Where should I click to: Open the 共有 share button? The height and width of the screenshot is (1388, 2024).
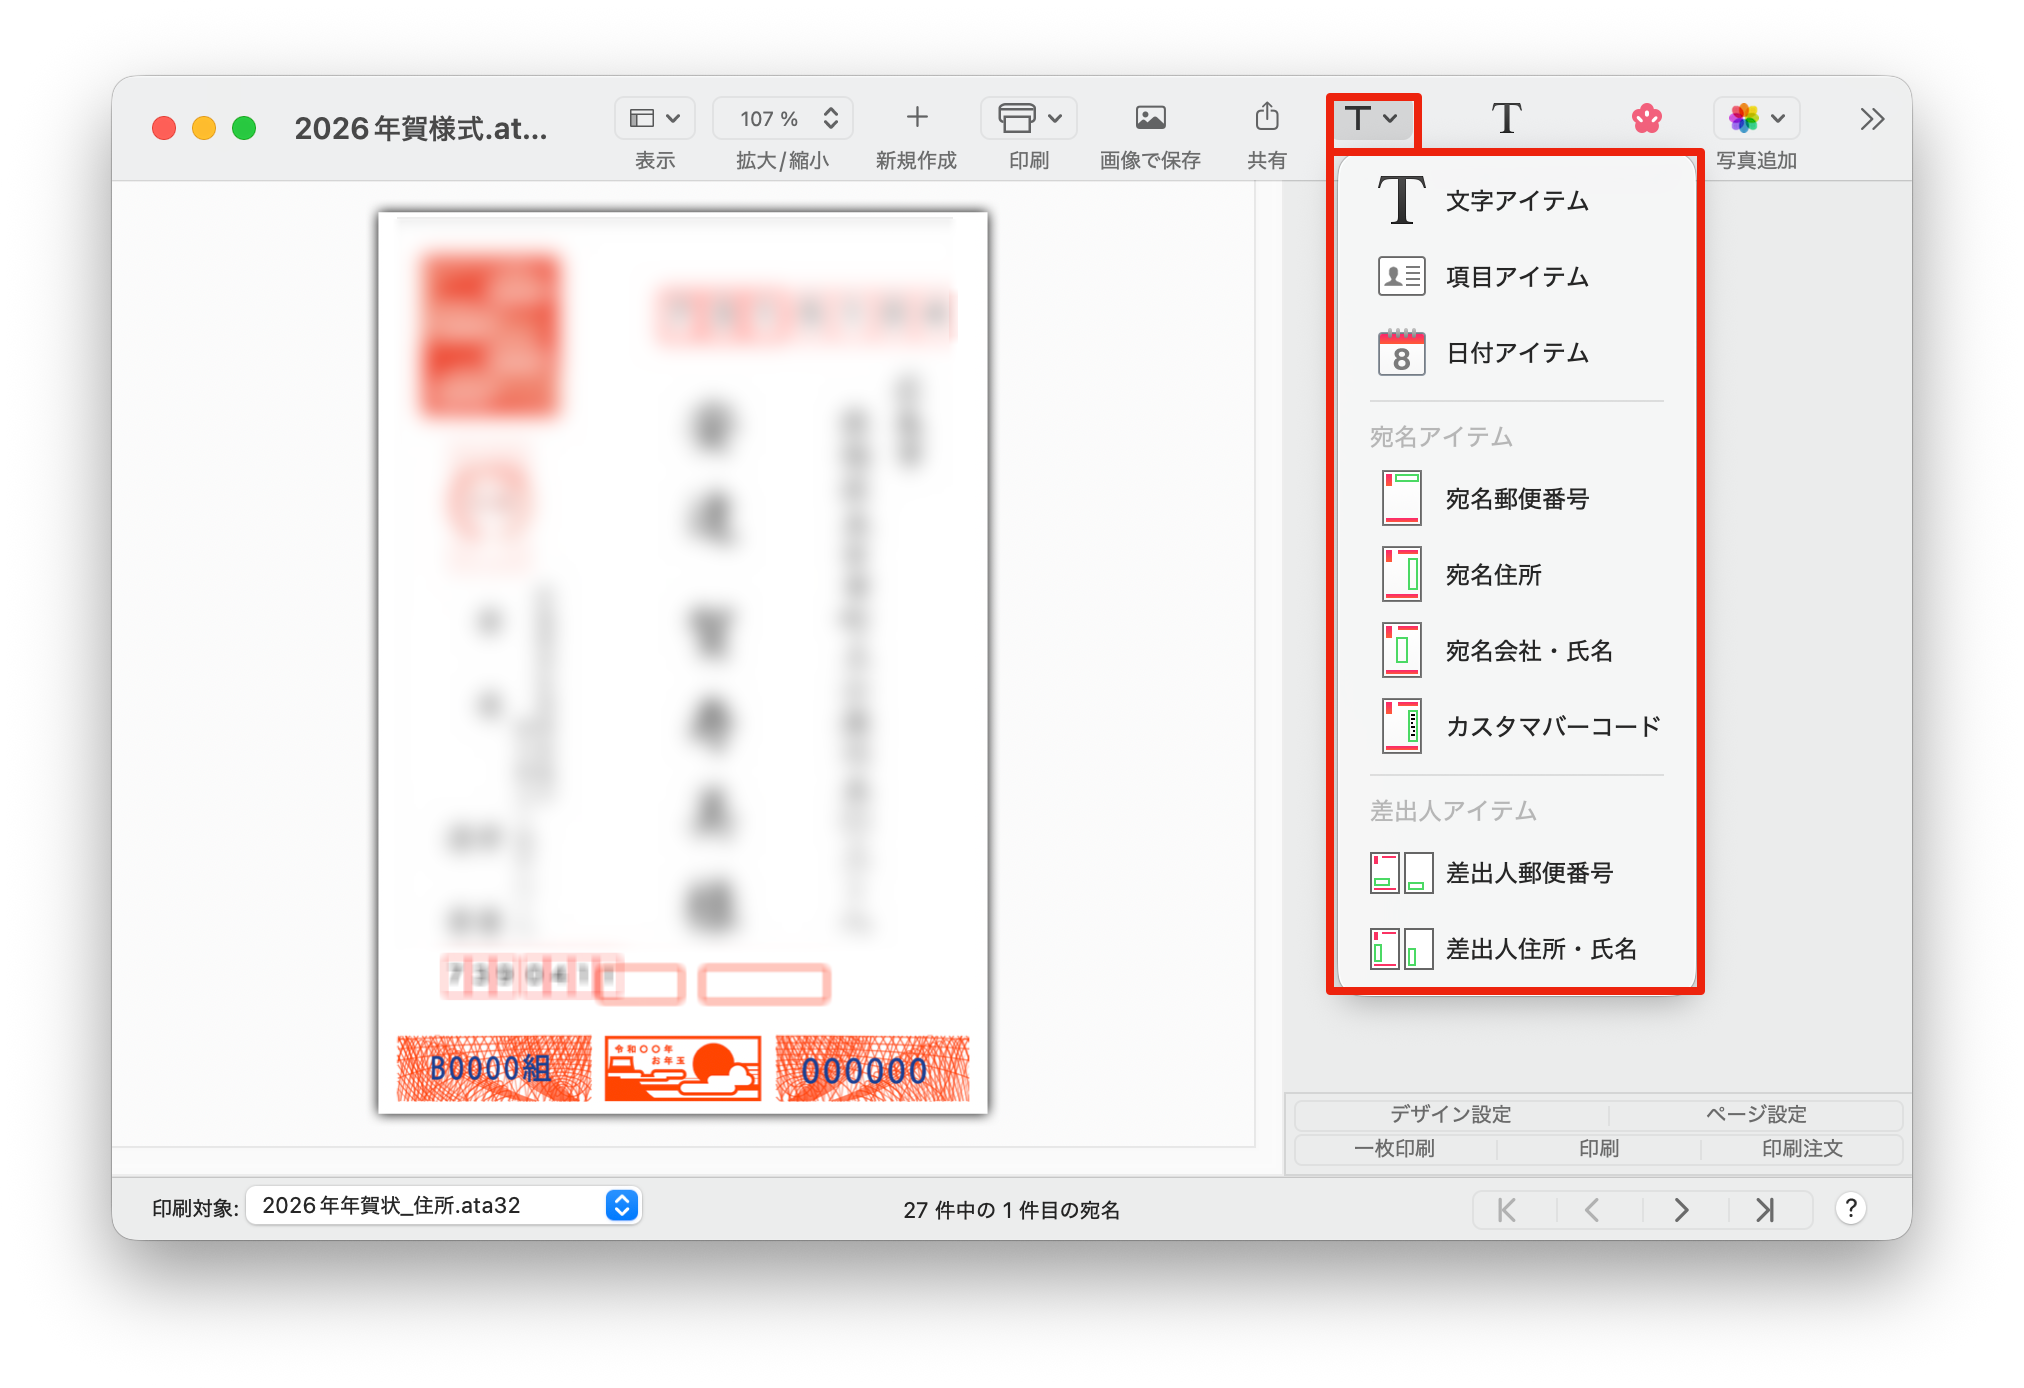coord(1266,118)
